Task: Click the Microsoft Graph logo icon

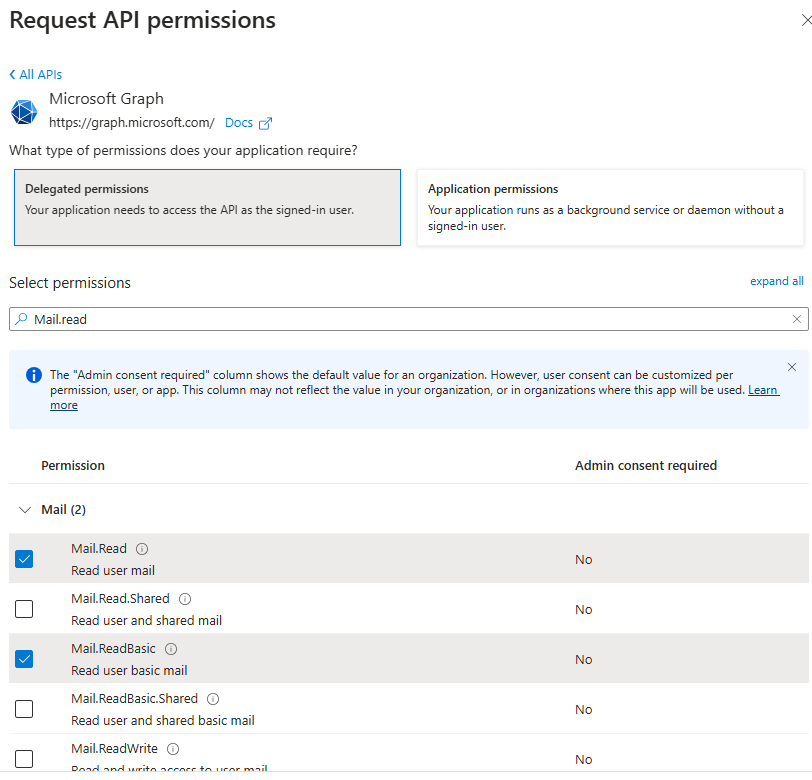Action: click(24, 112)
